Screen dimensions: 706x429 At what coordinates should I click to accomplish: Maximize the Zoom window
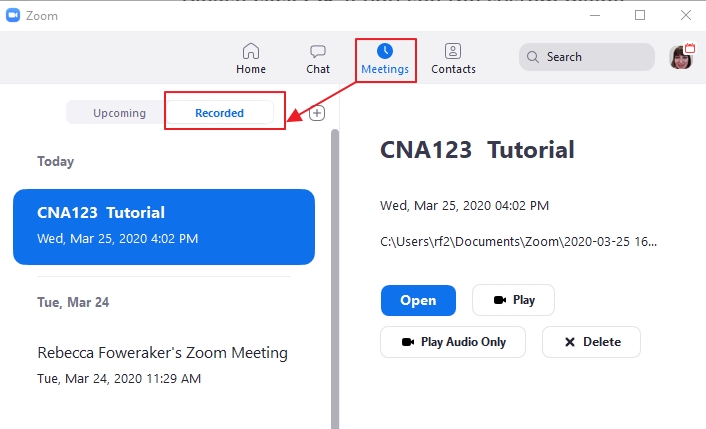click(640, 15)
